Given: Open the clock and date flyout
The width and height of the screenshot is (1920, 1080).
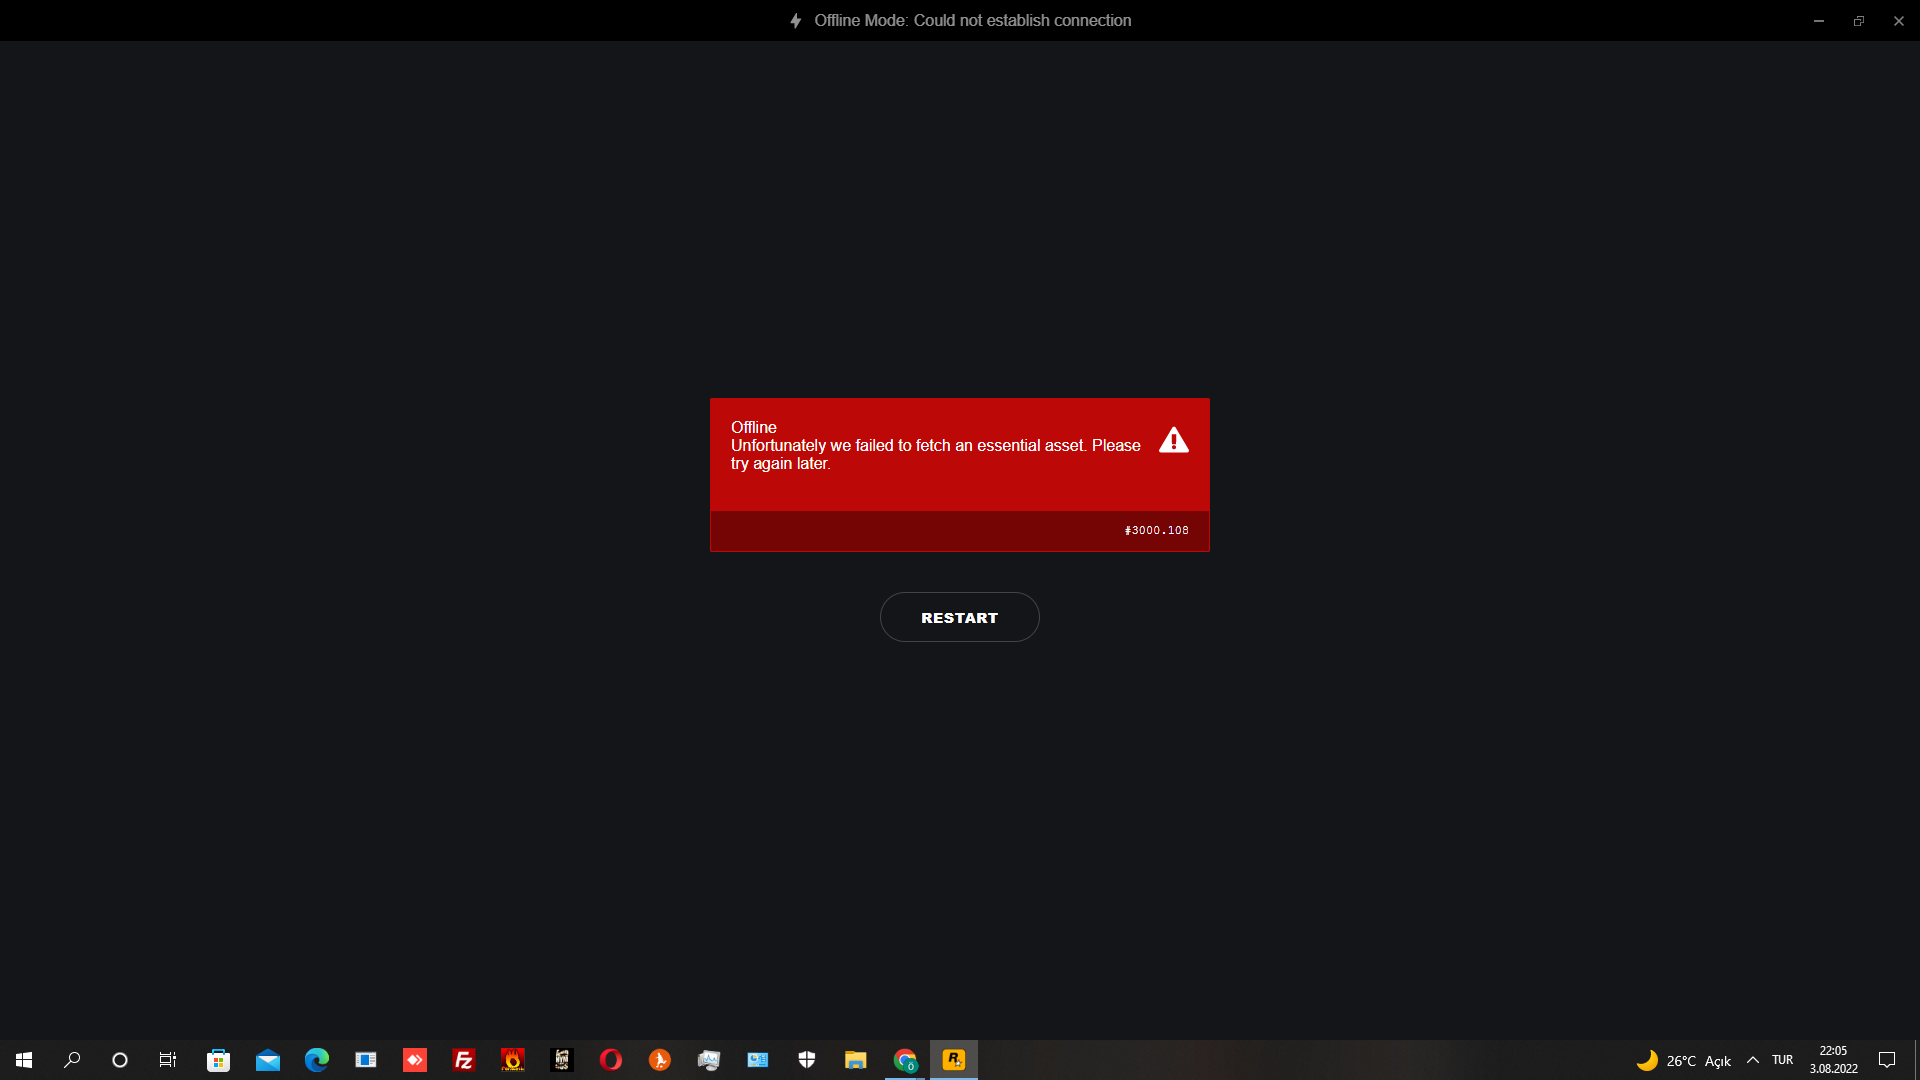Looking at the screenshot, I should point(1833,1060).
